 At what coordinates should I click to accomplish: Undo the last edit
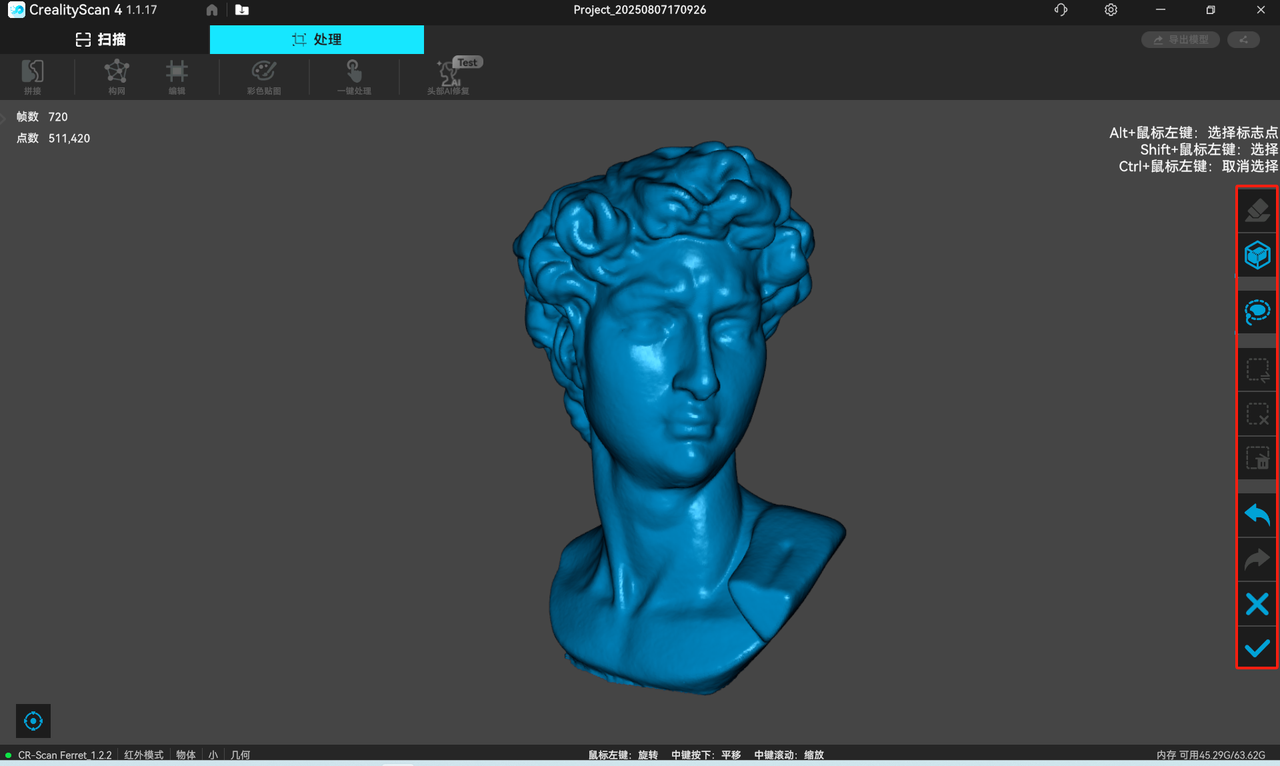tap(1257, 515)
